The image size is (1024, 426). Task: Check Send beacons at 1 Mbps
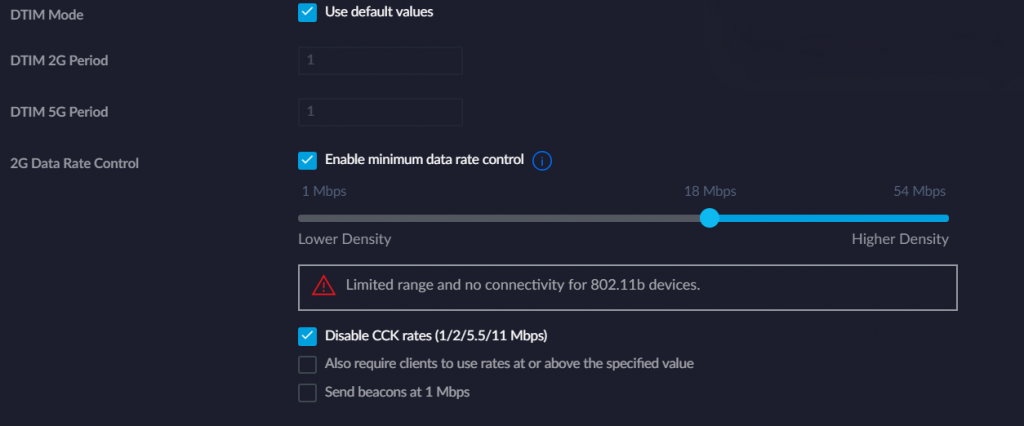click(308, 392)
